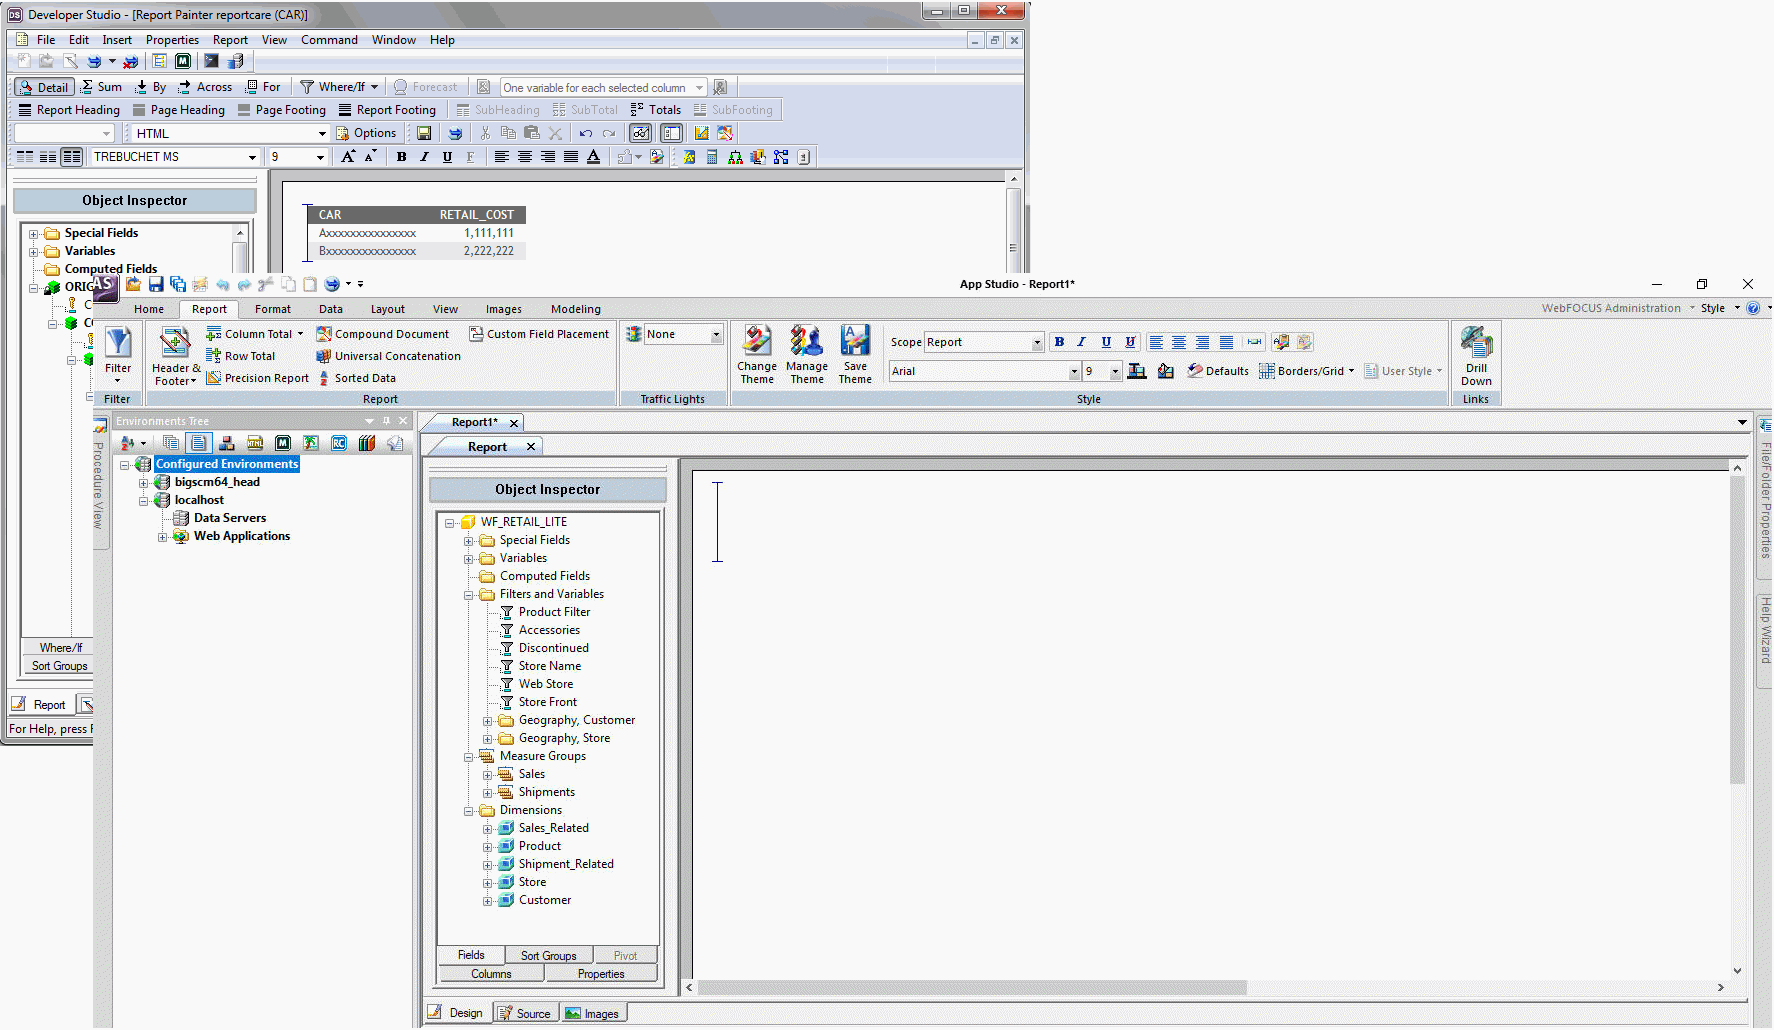Open the font color button in Developer Studio

tap(594, 157)
